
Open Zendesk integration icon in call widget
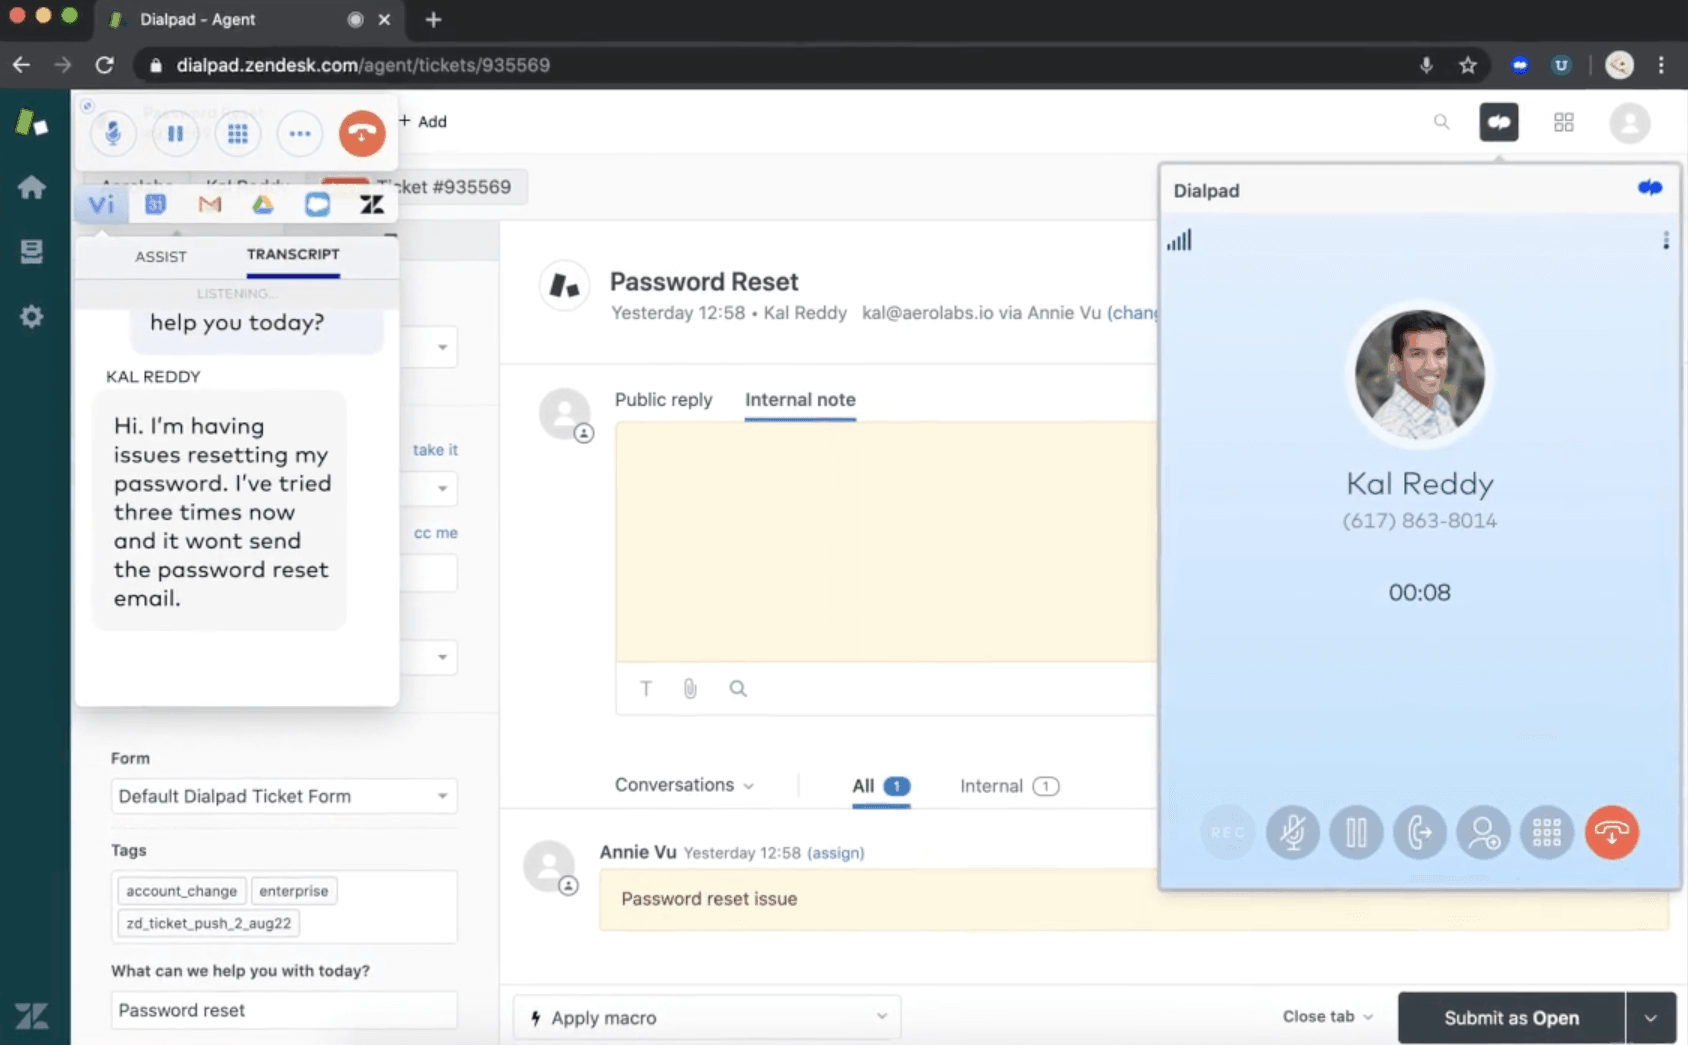point(372,204)
